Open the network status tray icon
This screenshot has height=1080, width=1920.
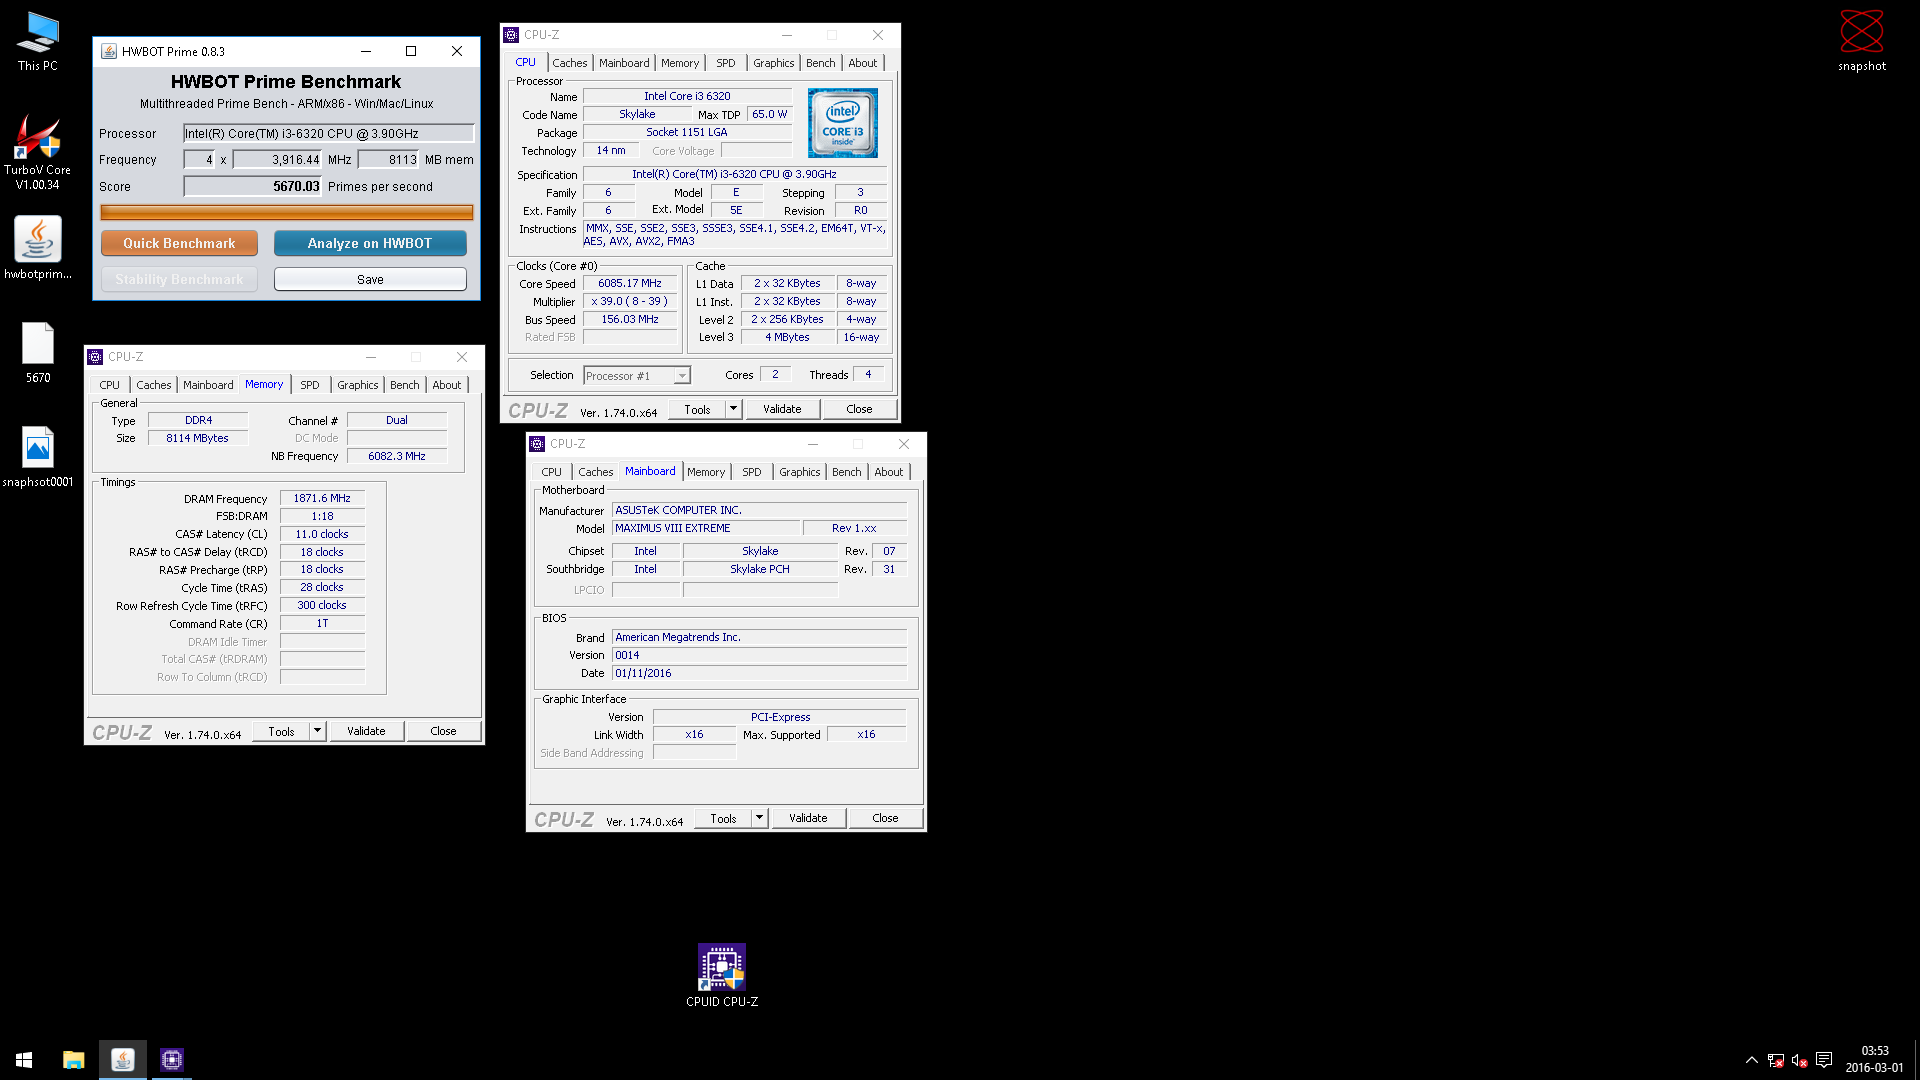[1776, 1060]
